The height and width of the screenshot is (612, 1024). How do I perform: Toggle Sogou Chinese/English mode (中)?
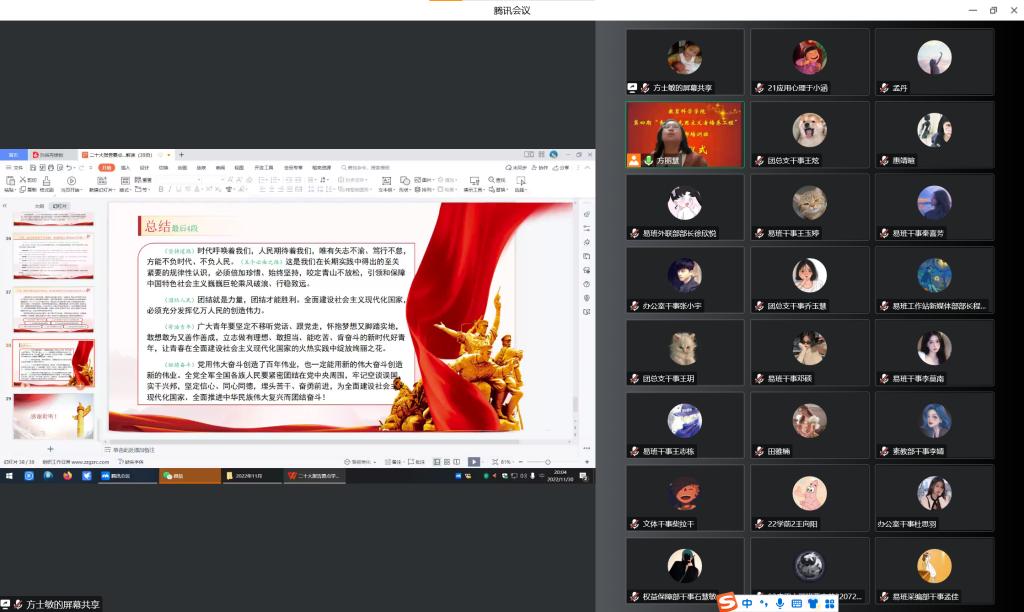tap(748, 603)
